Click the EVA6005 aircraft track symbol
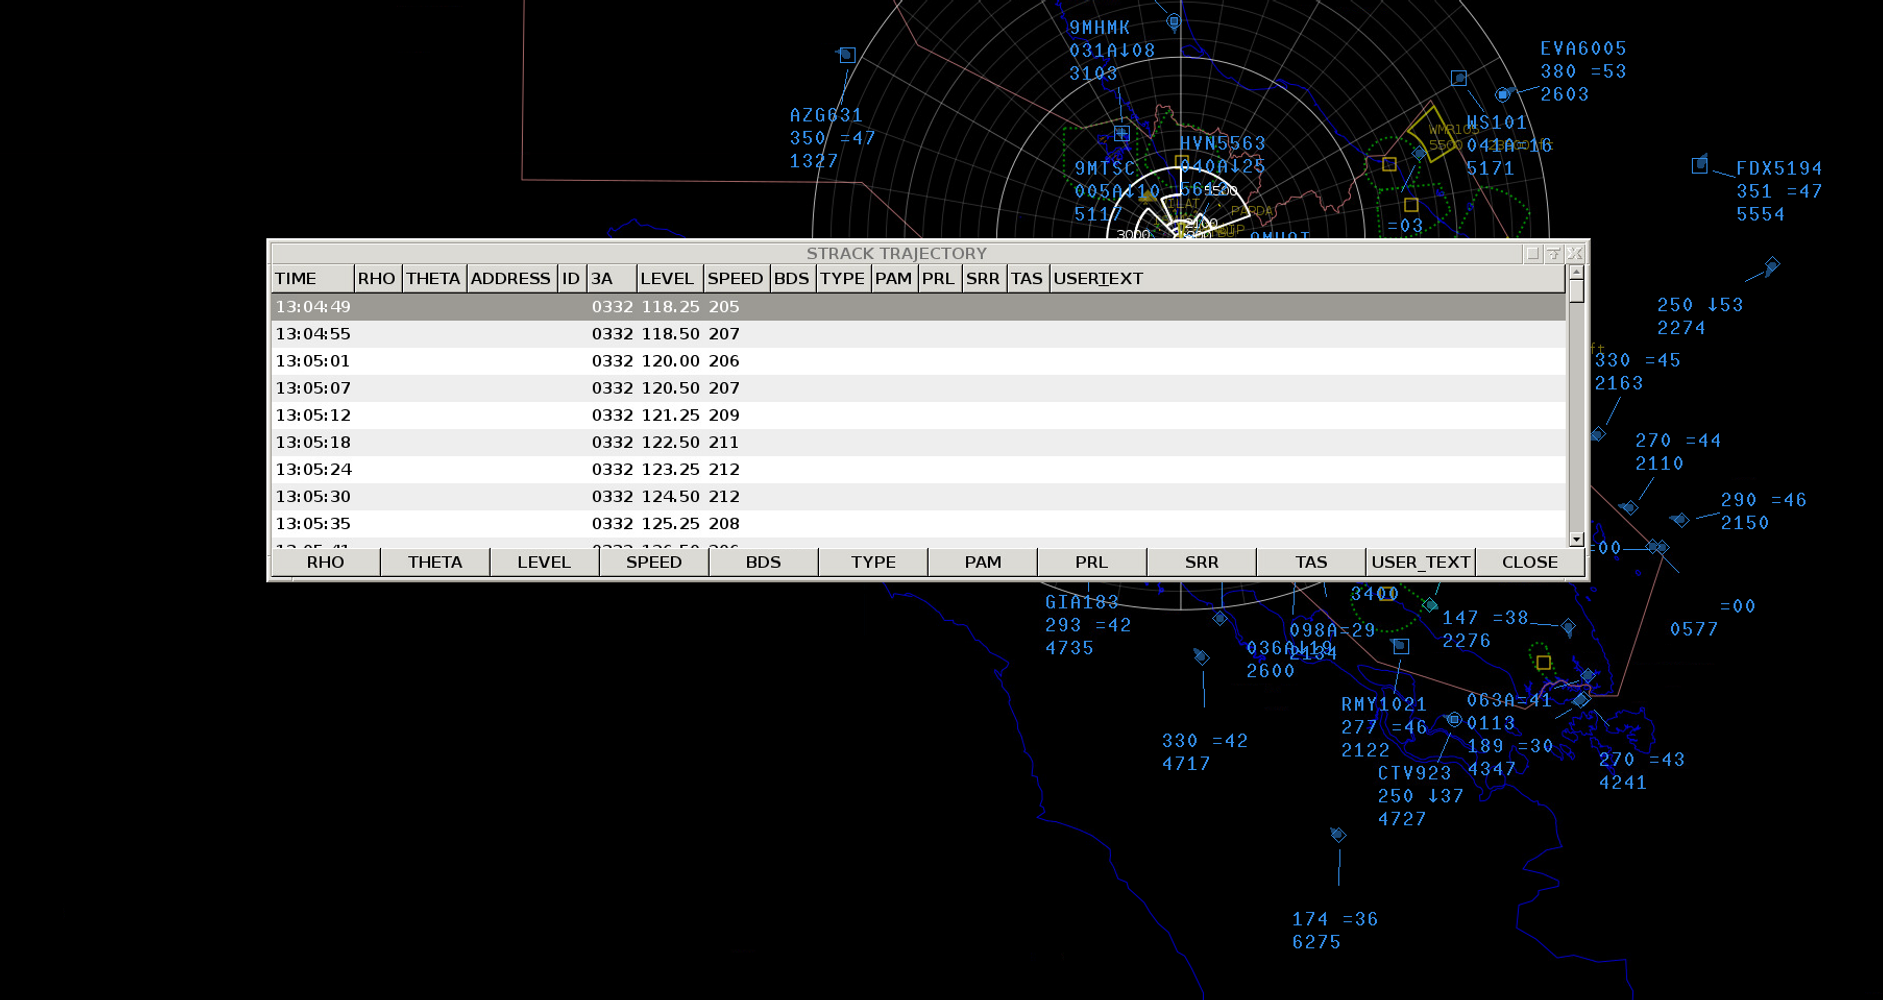Image resolution: width=1883 pixels, height=1000 pixels. click(1502, 94)
